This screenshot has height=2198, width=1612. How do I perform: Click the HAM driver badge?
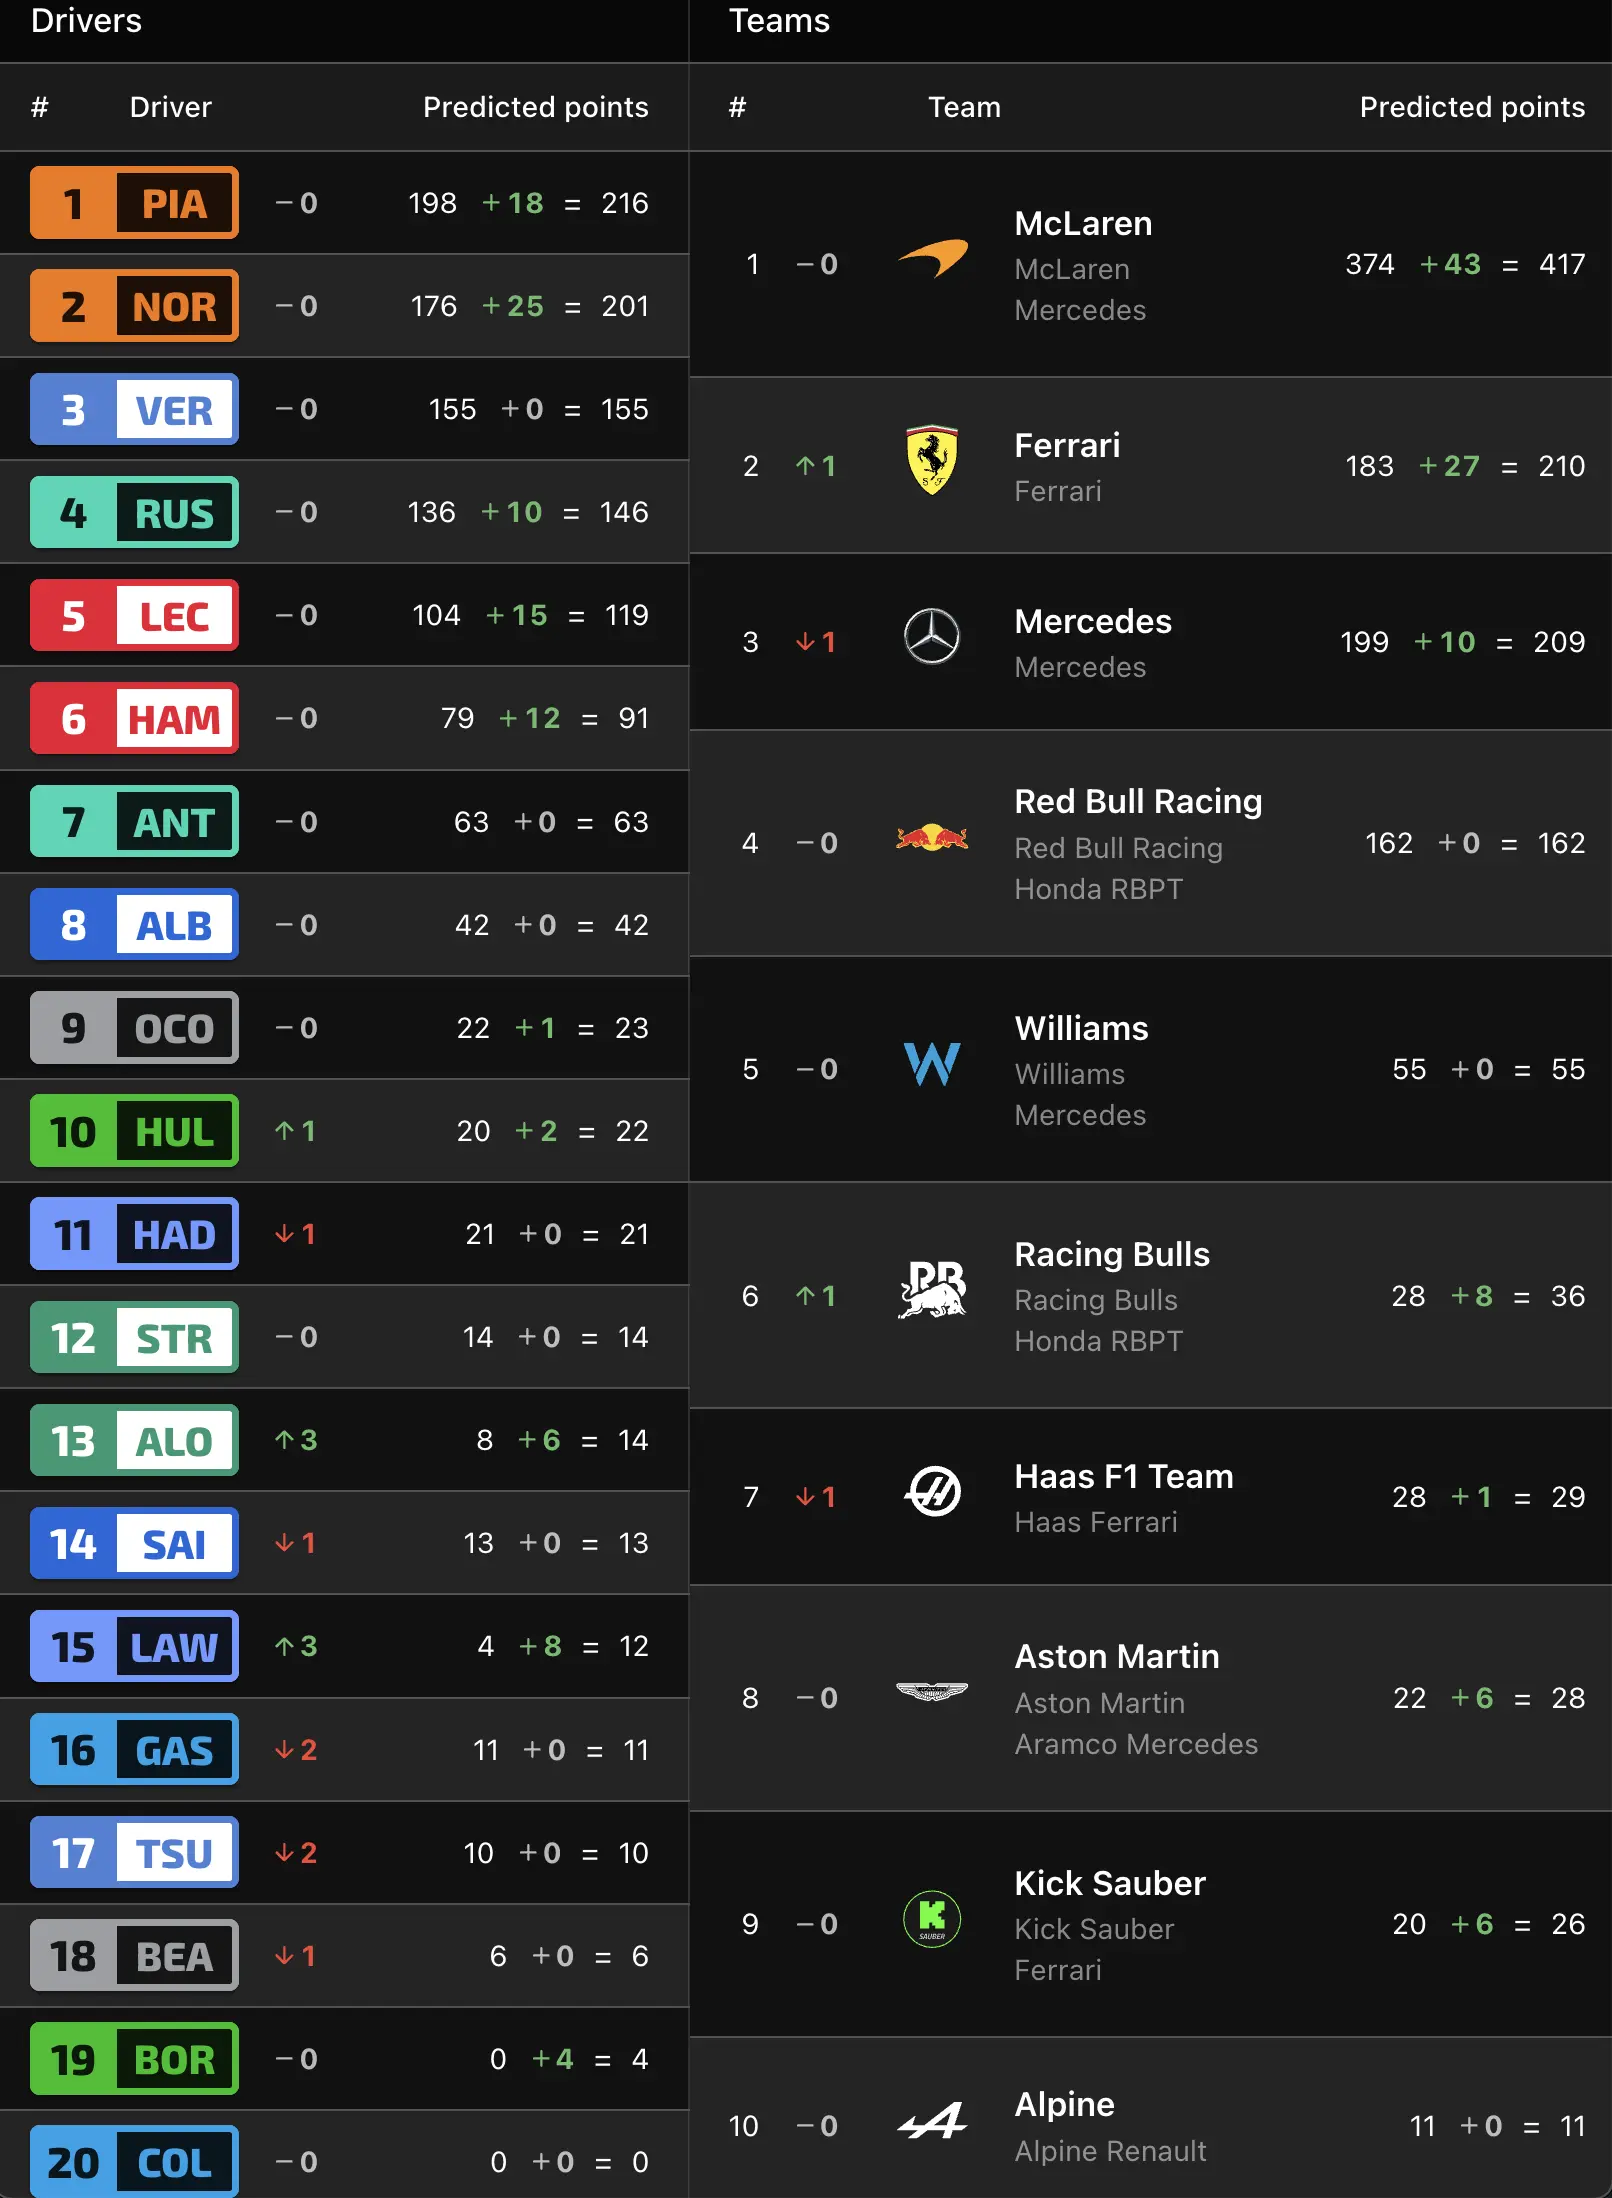134,718
